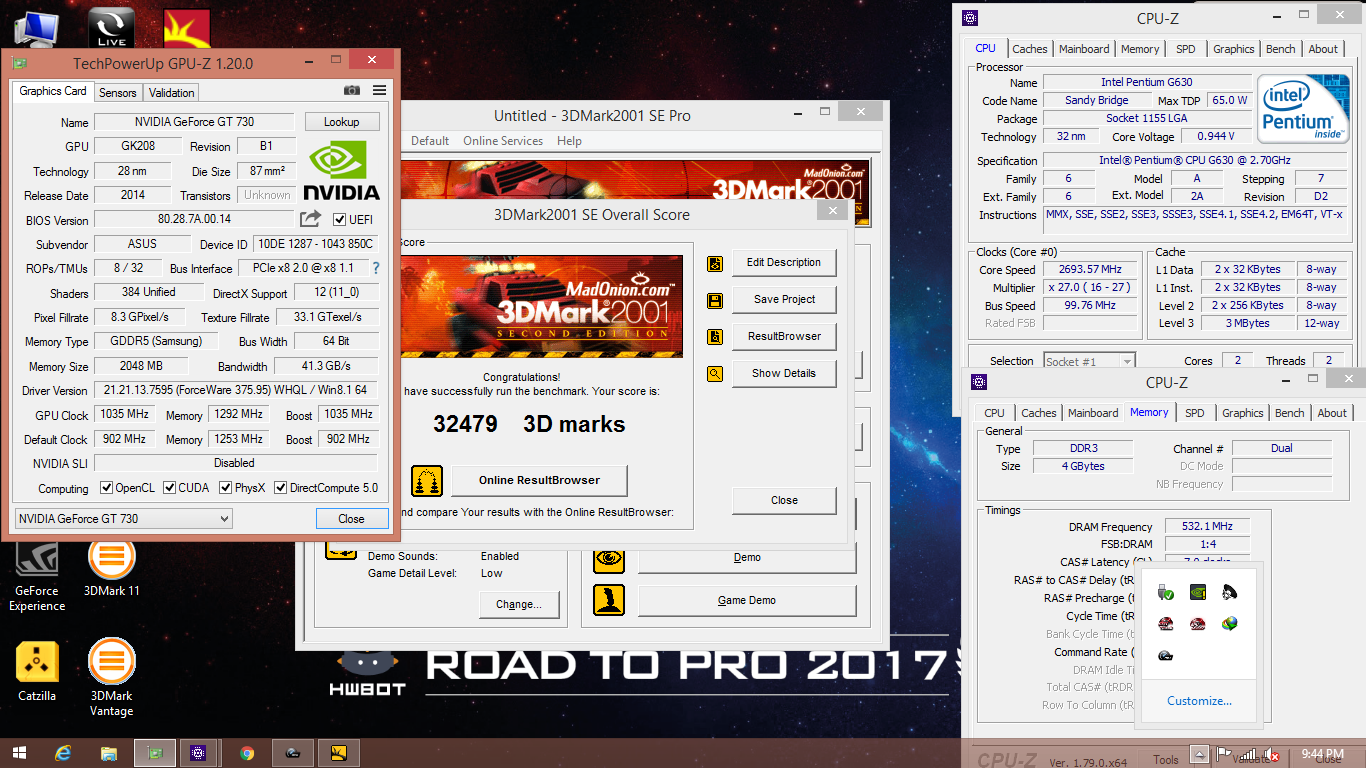Open the Caches tab in processor CPU-Z window
Screen dimensions: 1366x768
[1030, 49]
